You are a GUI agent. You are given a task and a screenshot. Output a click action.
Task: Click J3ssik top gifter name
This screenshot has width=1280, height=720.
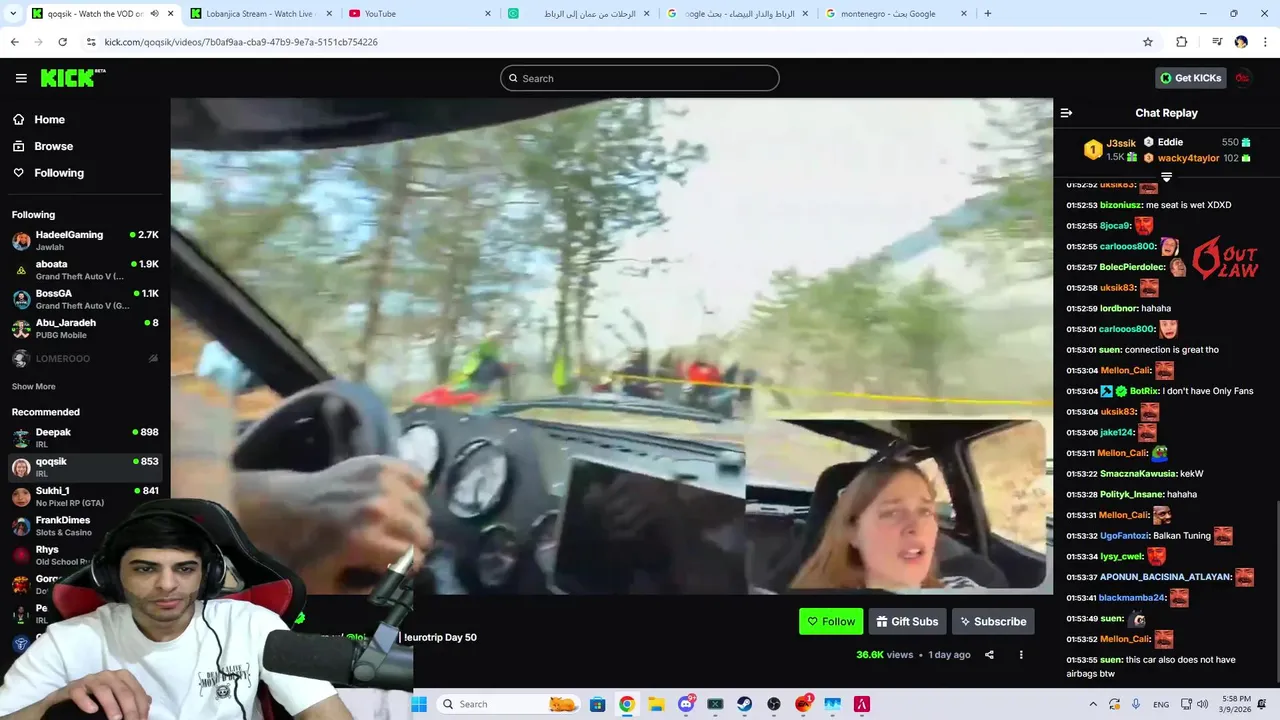pos(1121,143)
